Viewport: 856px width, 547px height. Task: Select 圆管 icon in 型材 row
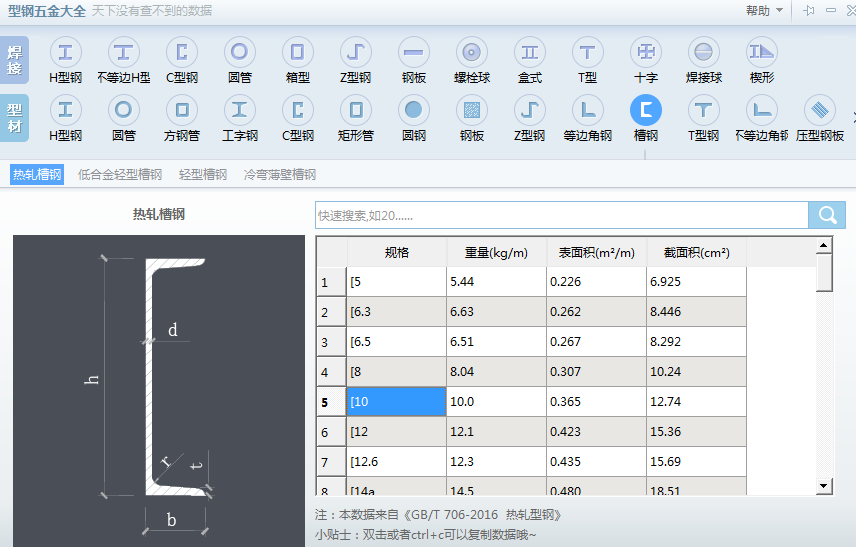coord(123,110)
